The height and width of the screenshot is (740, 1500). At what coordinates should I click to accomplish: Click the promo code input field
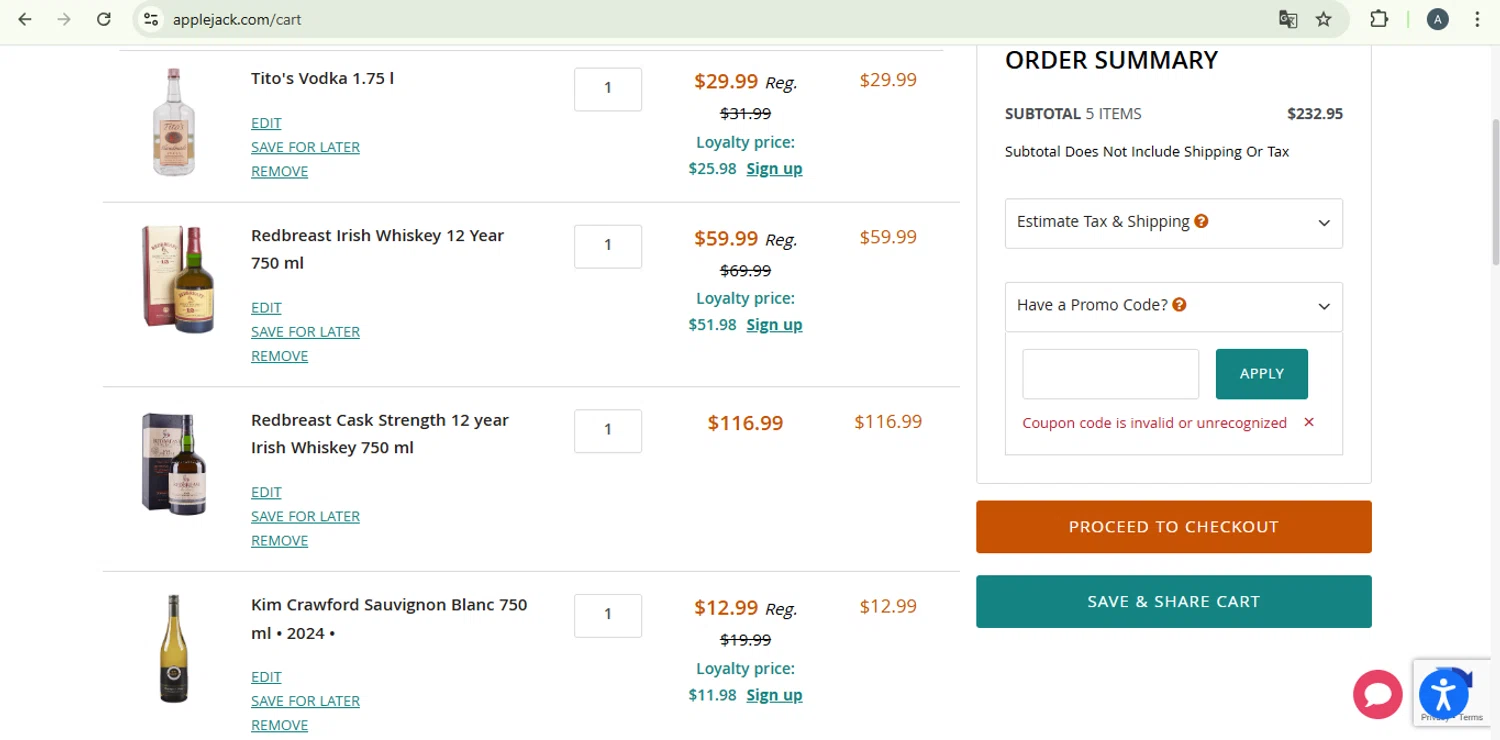(x=1110, y=374)
